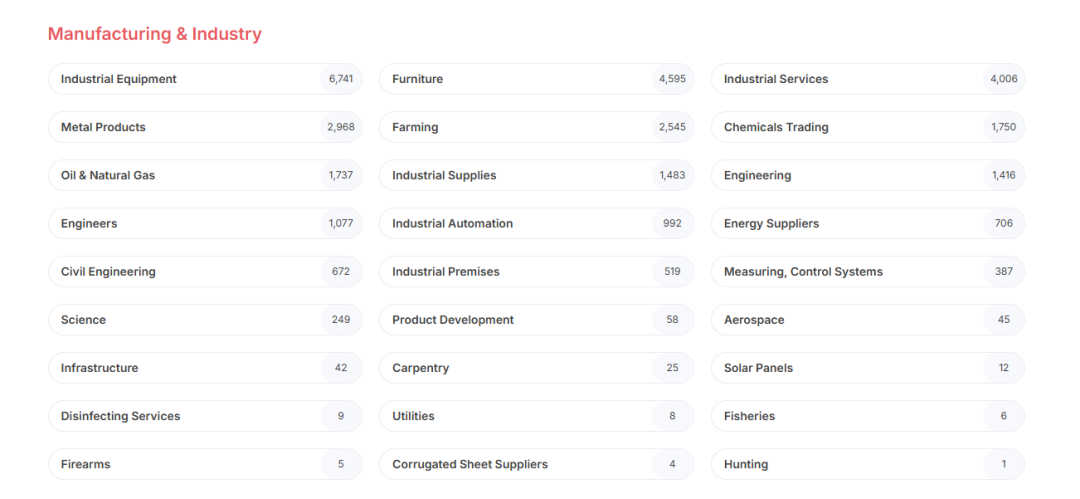
Task: Open Measuring, Control Systems category
Action: click(x=868, y=272)
